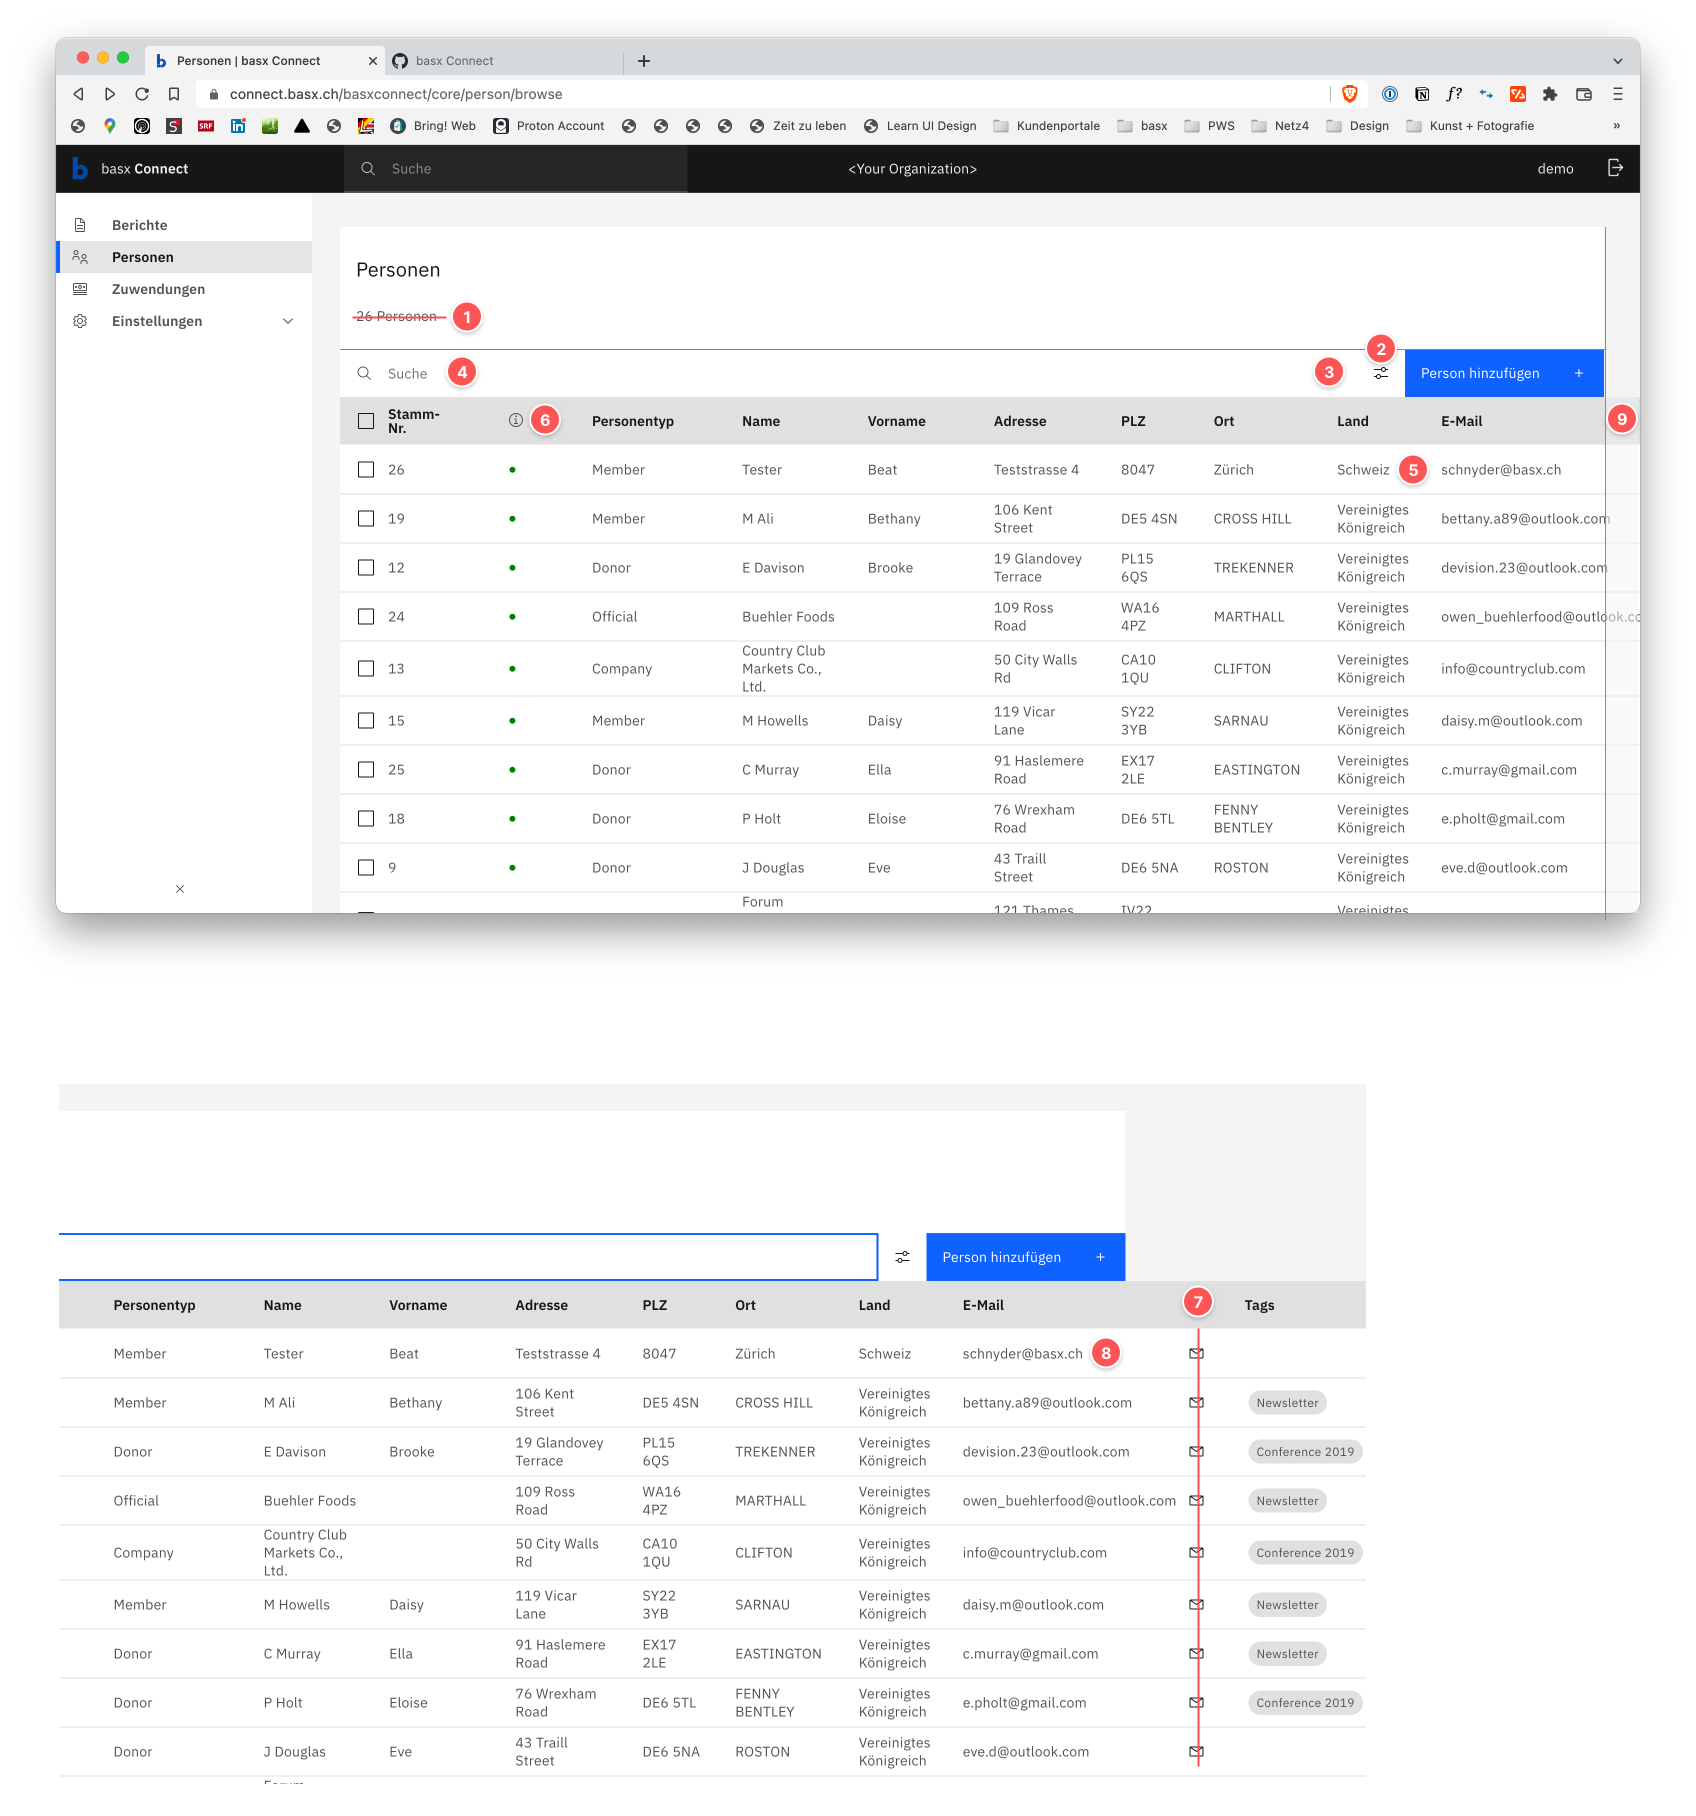The width and height of the screenshot is (1696, 1816).
Task: Click the top bar Suche field
Action: pyautogui.click(x=516, y=169)
